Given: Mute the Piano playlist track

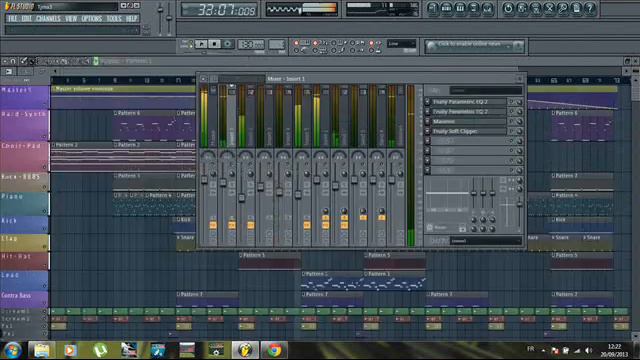Looking at the screenshot, I should pos(44,211).
